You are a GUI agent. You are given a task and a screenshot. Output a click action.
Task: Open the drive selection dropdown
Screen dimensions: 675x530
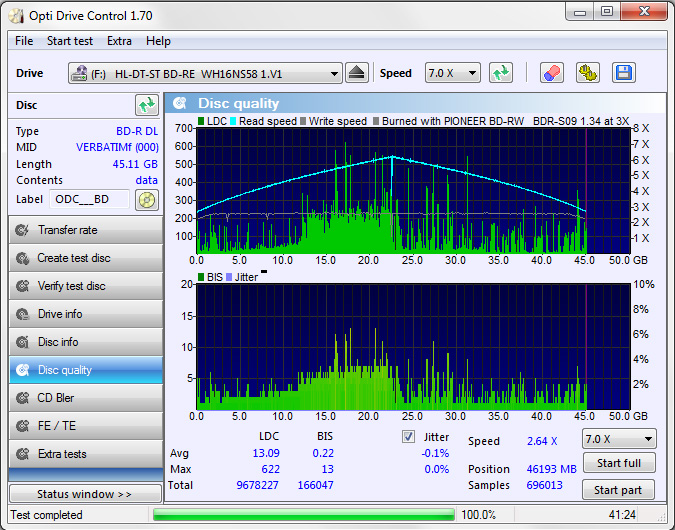coord(205,74)
